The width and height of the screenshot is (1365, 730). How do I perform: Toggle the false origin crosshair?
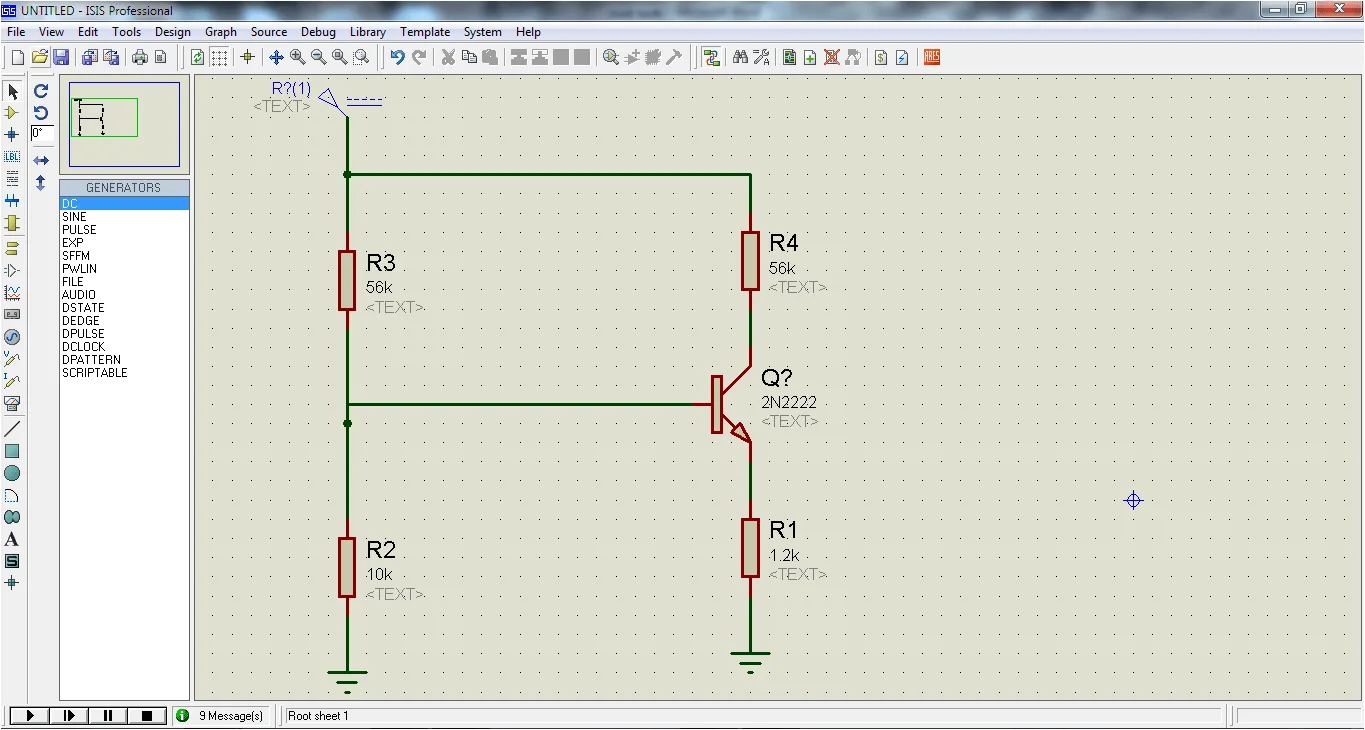click(x=248, y=58)
